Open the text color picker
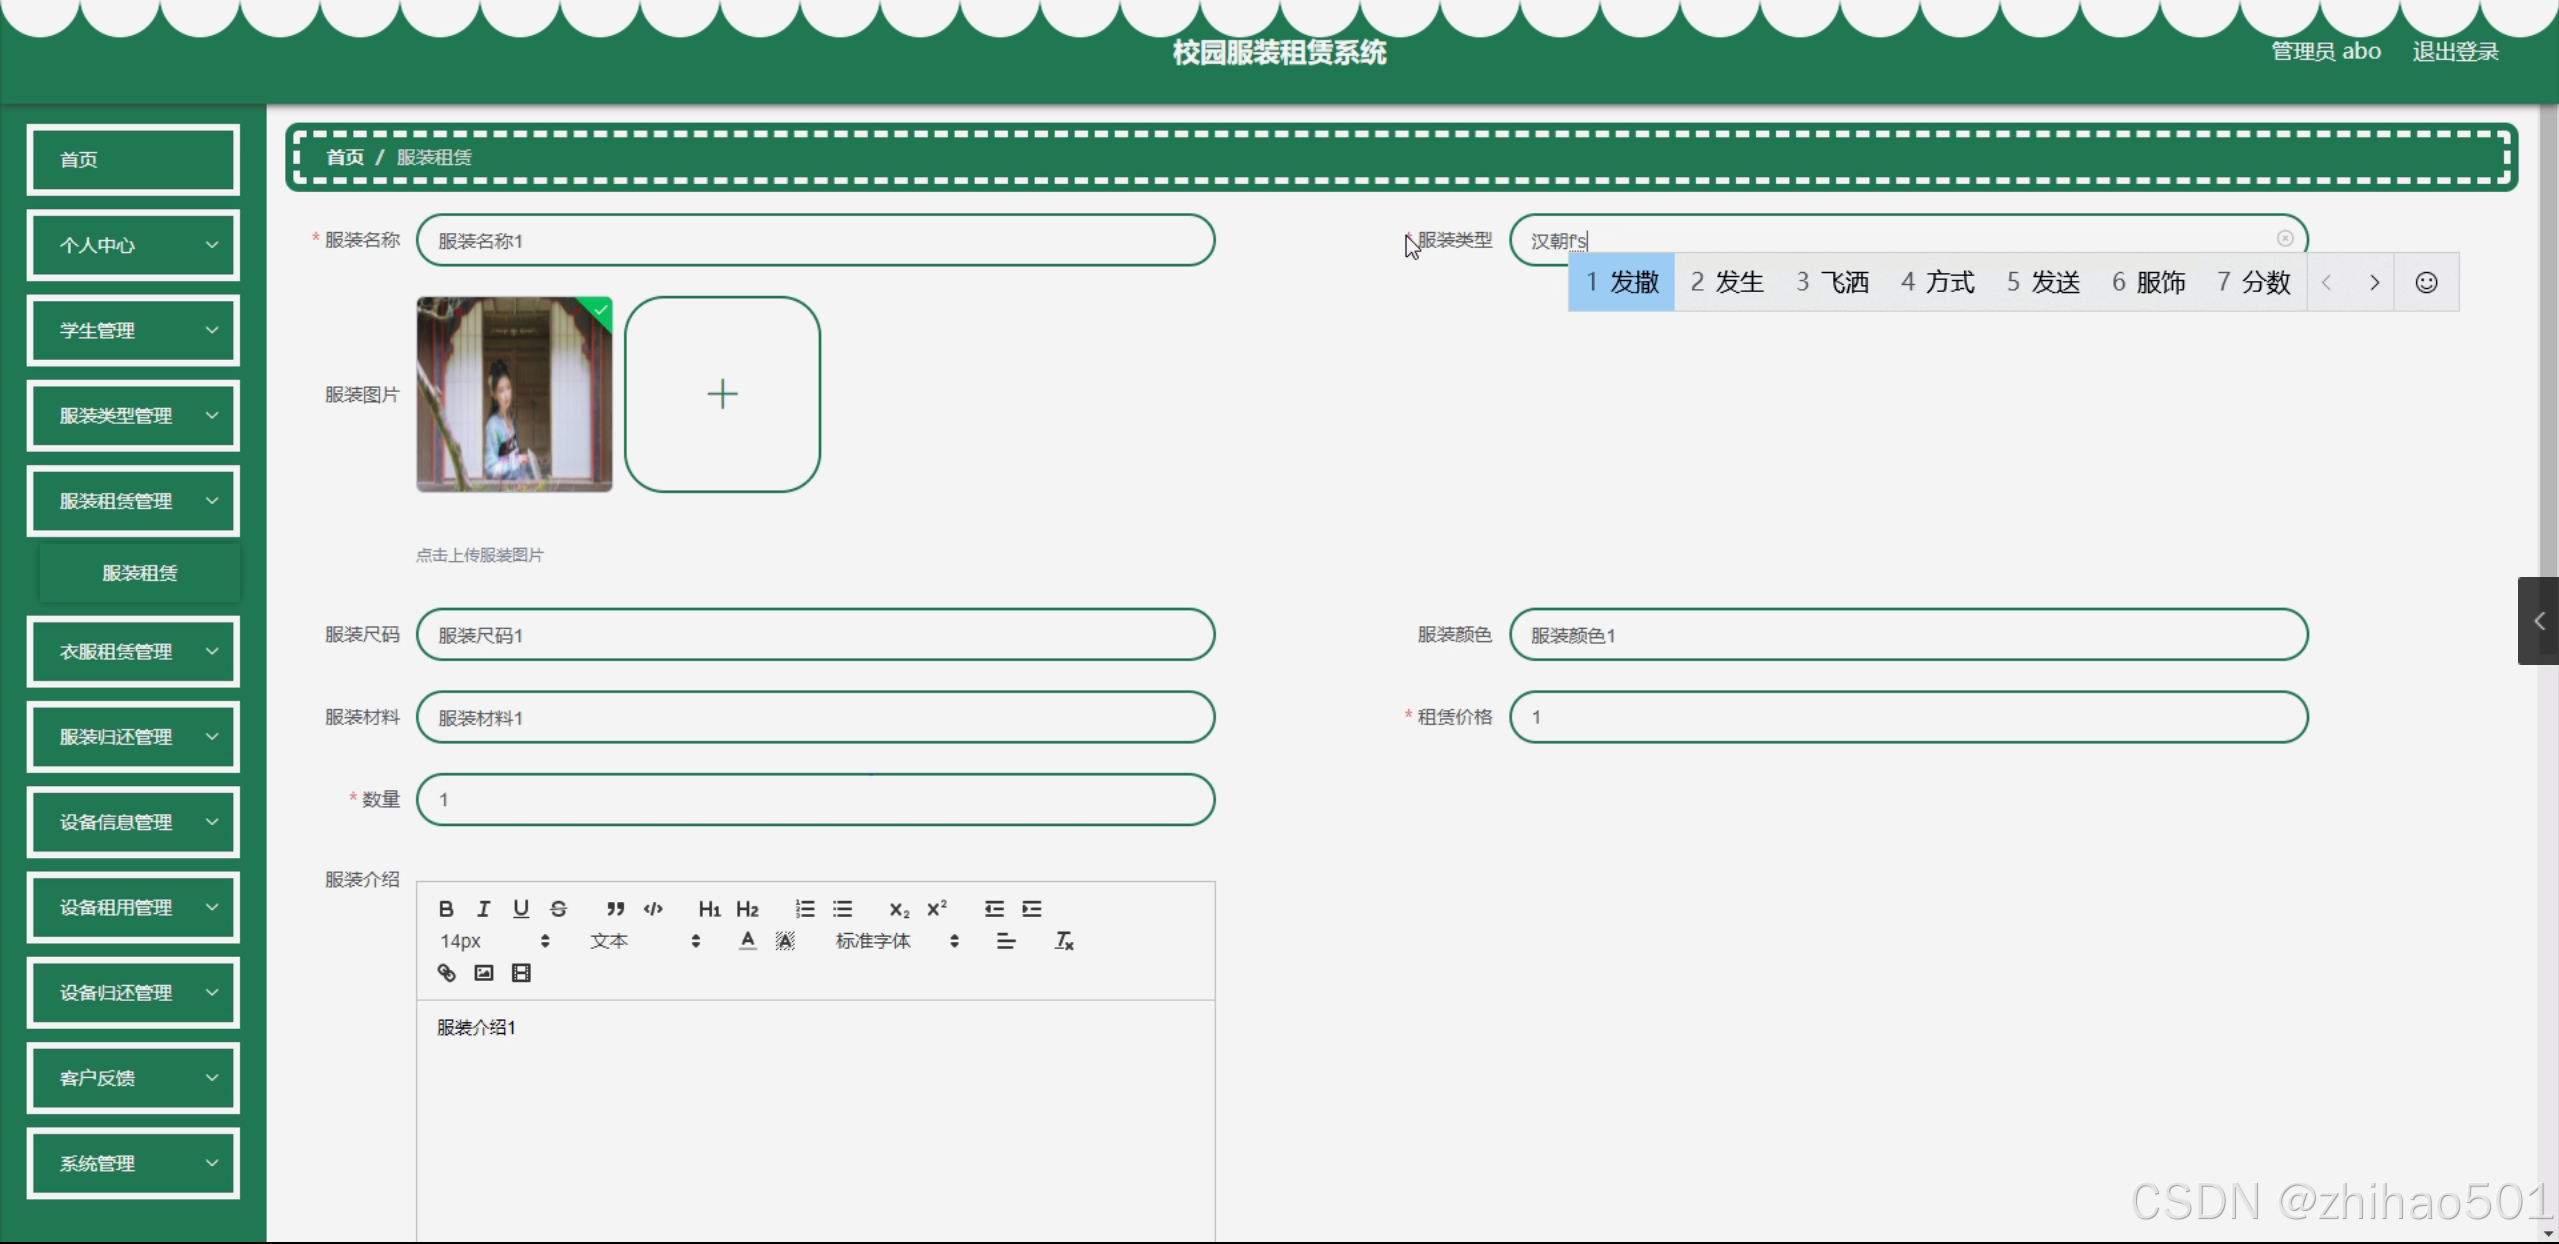2559x1244 pixels. (747, 941)
